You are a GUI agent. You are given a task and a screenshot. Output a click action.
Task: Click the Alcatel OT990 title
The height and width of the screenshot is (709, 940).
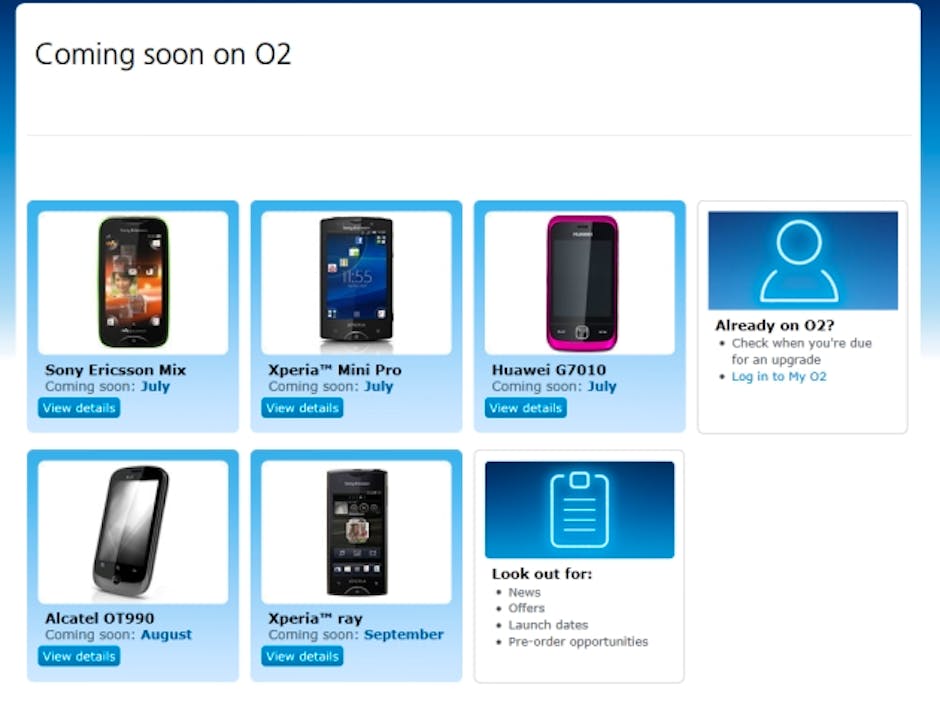coord(100,618)
